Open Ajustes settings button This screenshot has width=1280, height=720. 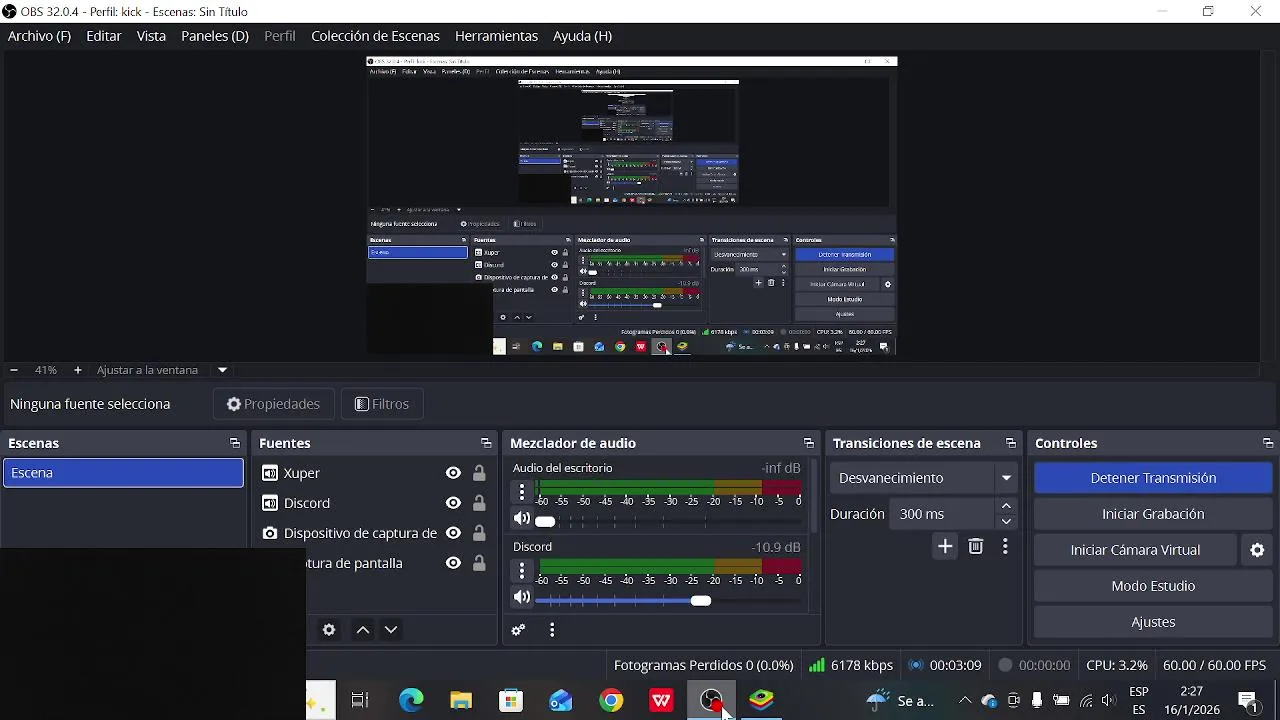[x=1153, y=622]
